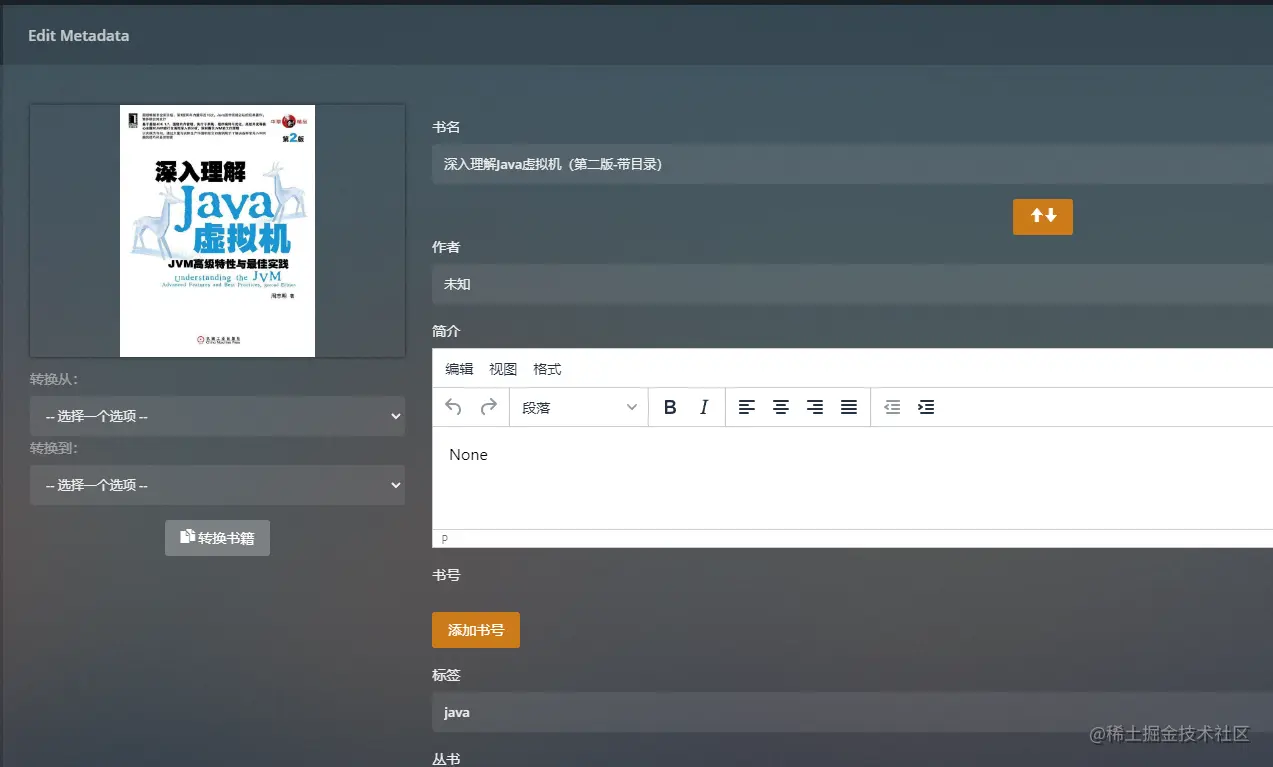
Task: Toggle bold formatting
Action: pos(671,407)
